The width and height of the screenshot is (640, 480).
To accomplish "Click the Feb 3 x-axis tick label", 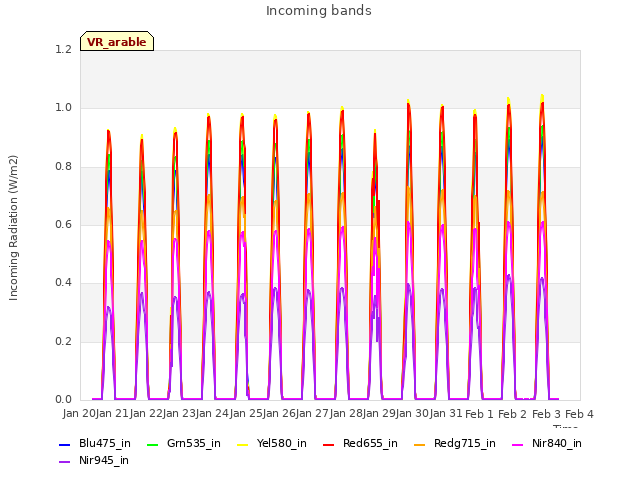I will tap(546, 414).
